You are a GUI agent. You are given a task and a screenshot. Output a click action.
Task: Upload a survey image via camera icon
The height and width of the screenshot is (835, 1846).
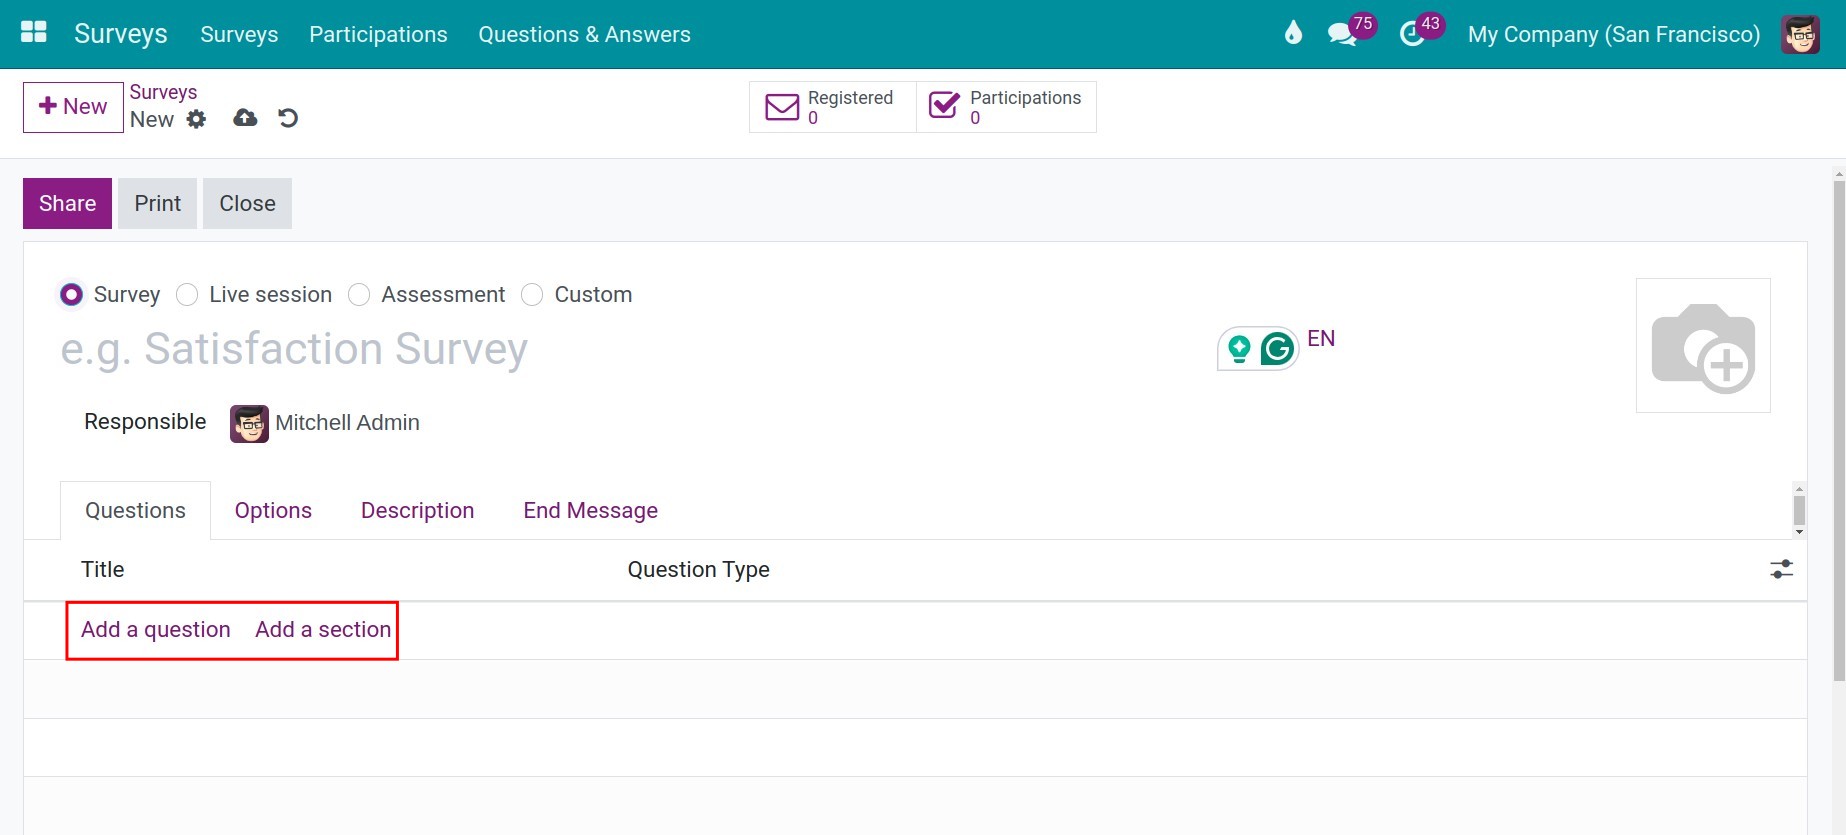click(1703, 346)
